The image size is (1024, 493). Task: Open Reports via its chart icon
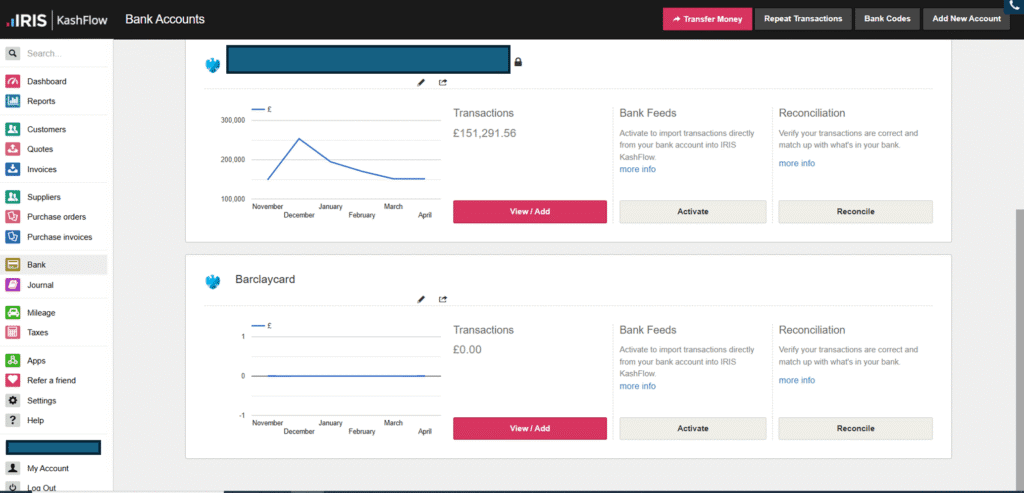point(13,101)
